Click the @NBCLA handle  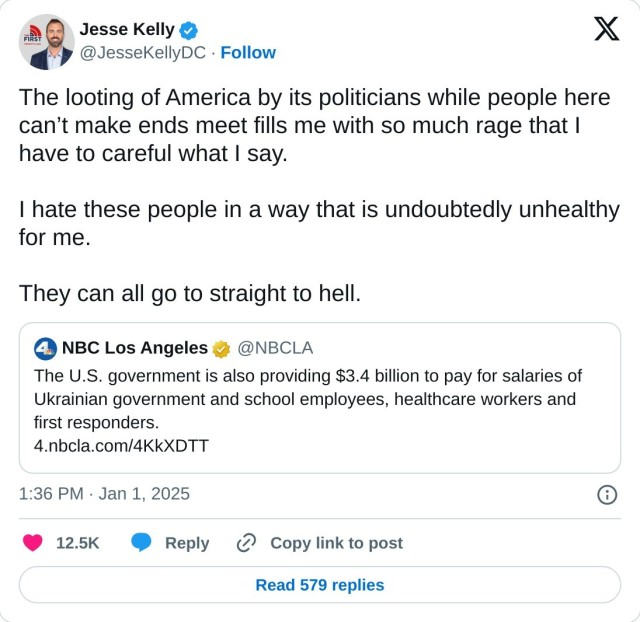click(277, 348)
